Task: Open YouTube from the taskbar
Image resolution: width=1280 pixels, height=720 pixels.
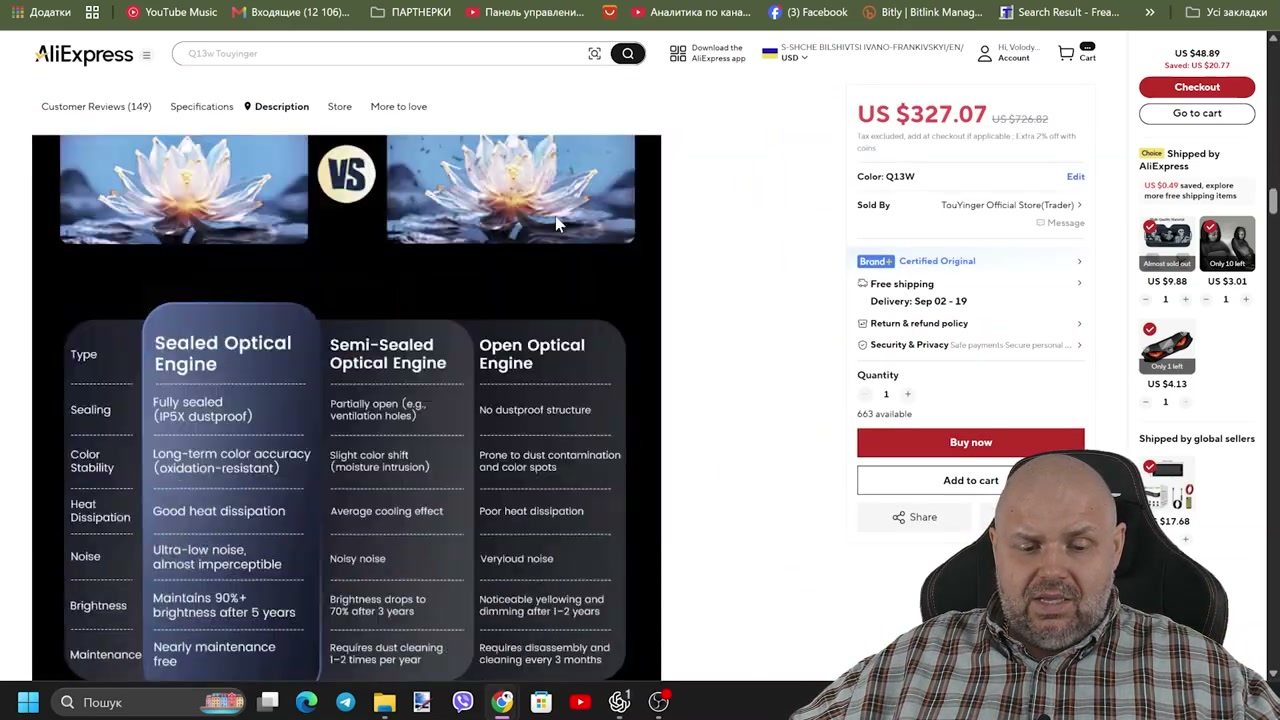Action: [580, 702]
